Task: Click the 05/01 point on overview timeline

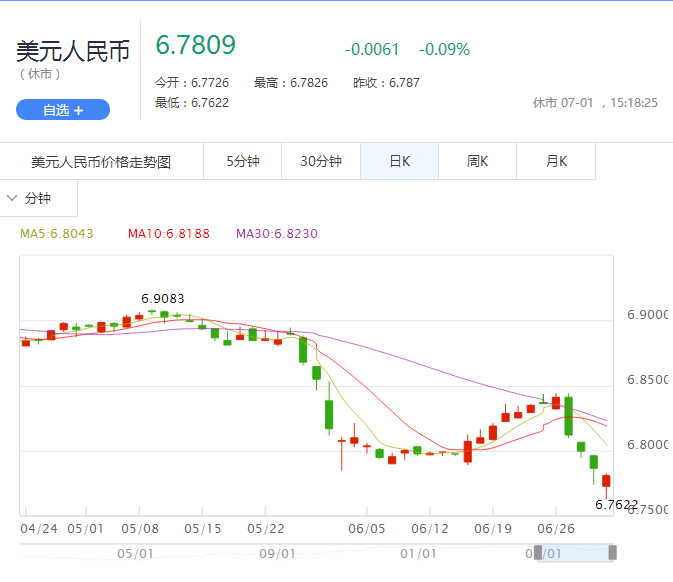Action: [x=135, y=553]
